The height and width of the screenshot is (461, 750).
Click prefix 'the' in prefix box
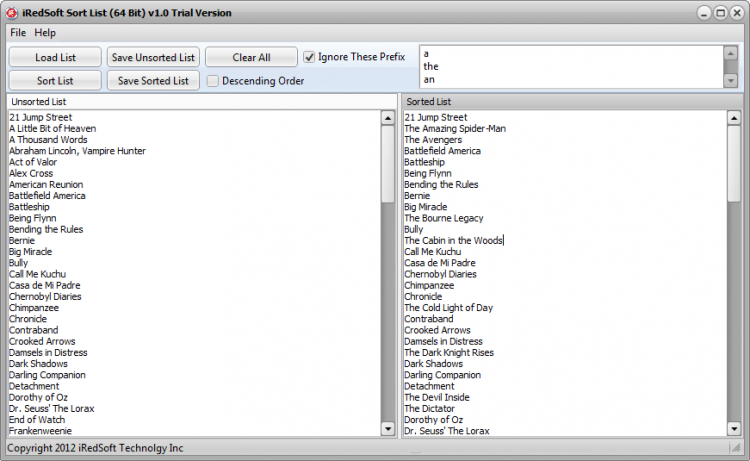click(x=431, y=66)
